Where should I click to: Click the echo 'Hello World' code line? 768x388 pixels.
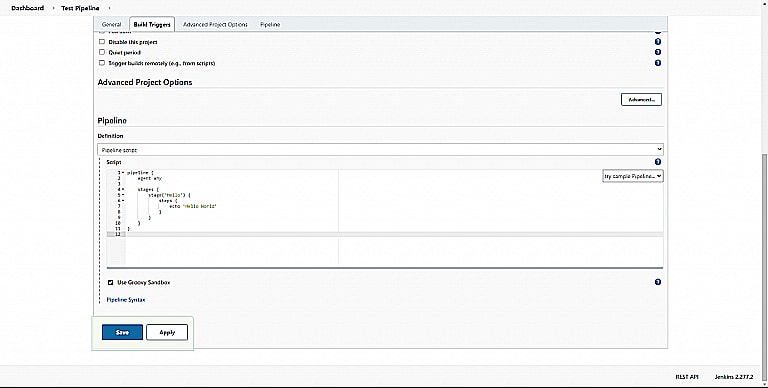click(192, 206)
